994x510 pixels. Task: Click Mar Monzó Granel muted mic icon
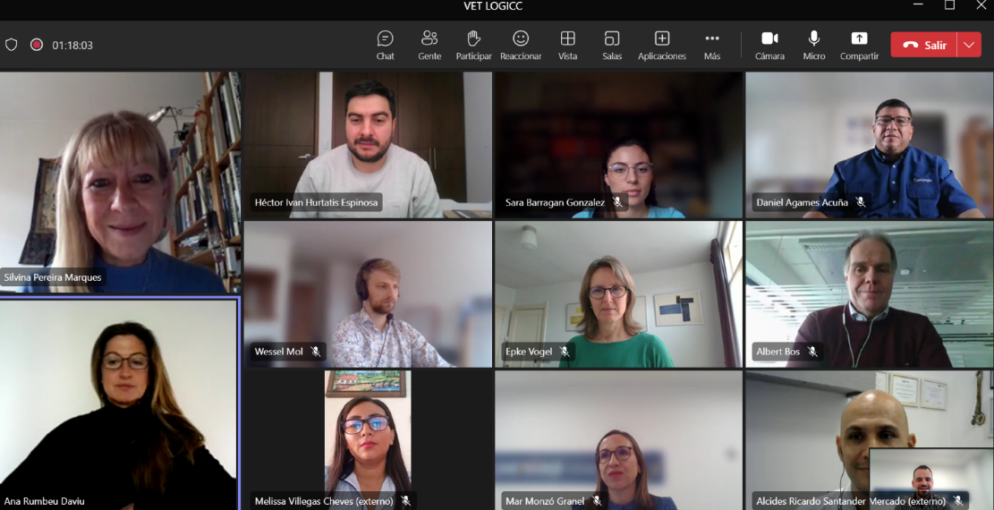[596, 501]
